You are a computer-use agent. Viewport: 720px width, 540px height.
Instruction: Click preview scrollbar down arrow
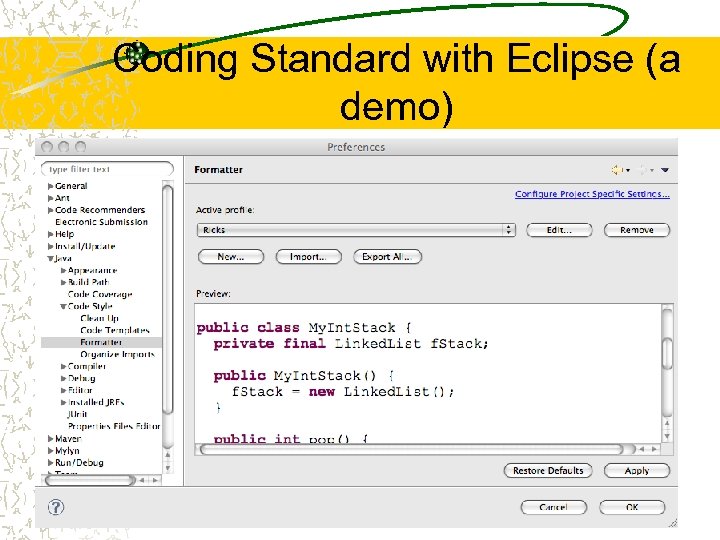[667, 436]
